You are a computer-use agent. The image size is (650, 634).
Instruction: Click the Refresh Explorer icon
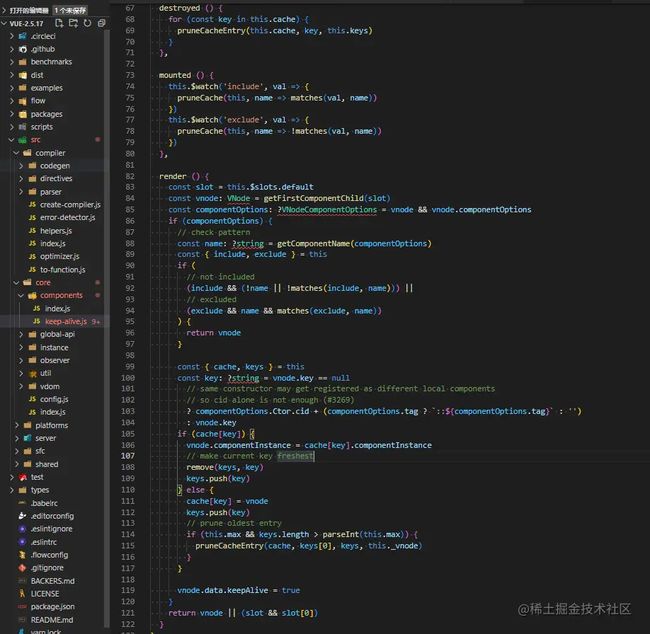[x=87, y=23]
